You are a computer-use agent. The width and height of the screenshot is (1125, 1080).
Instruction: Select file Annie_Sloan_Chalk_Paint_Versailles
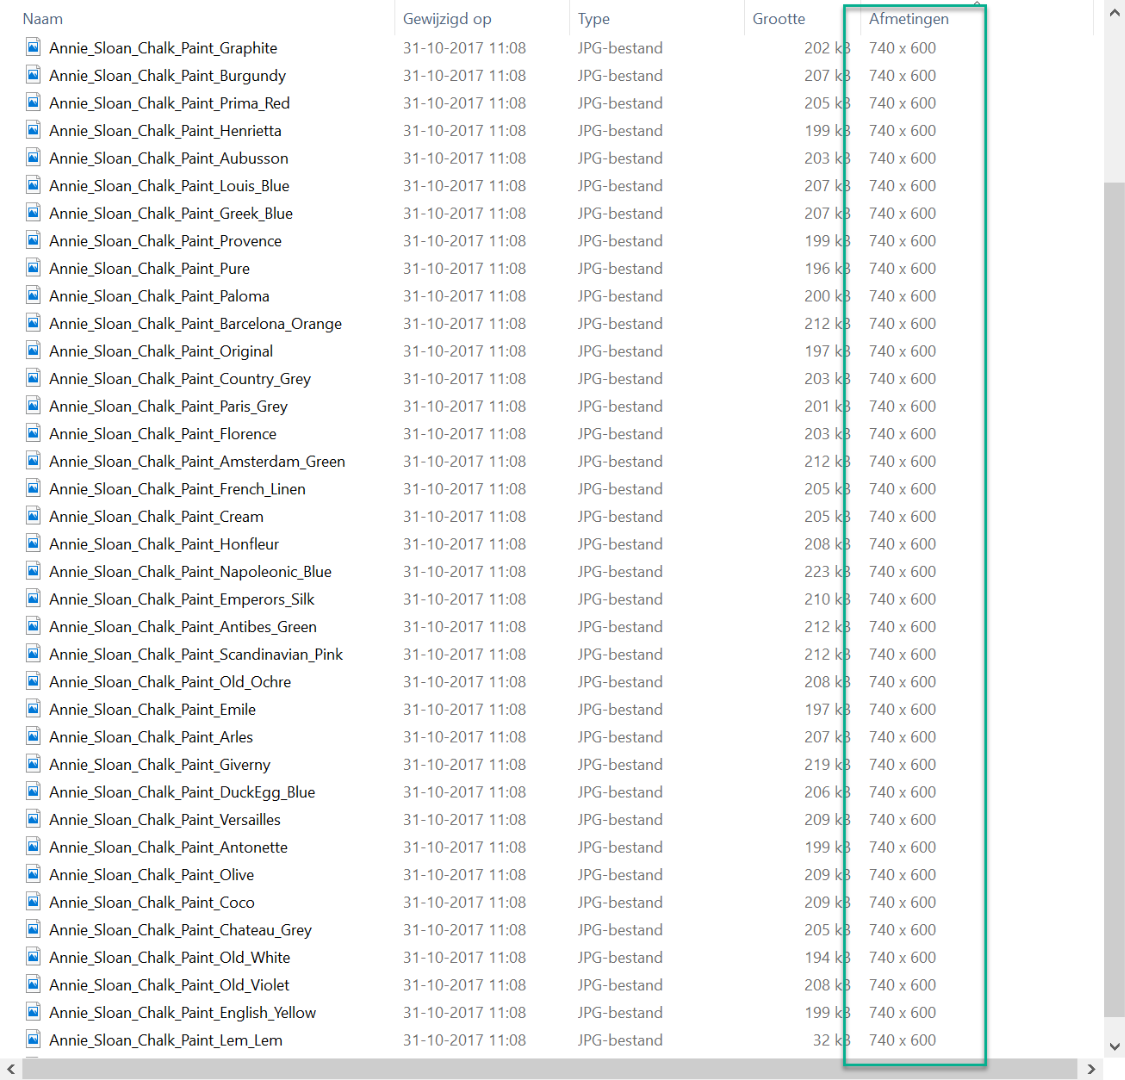(x=165, y=820)
